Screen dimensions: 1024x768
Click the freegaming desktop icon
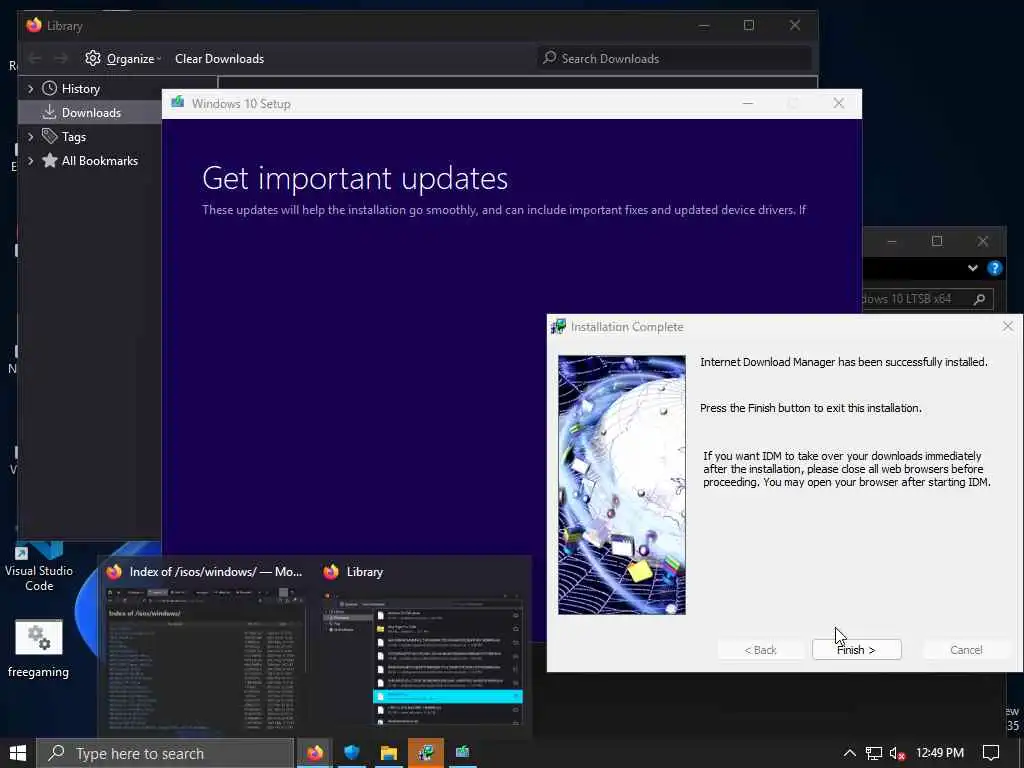pyautogui.click(x=39, y=648)
